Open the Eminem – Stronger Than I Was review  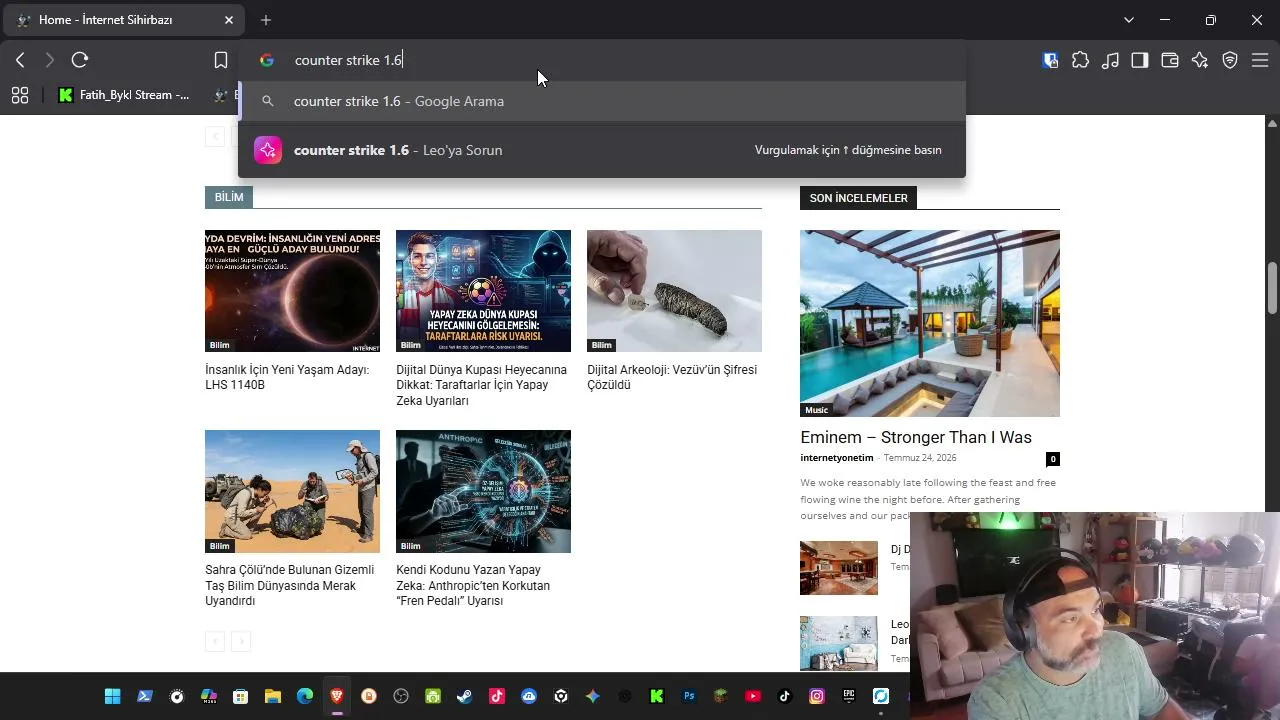pos(916,437)
